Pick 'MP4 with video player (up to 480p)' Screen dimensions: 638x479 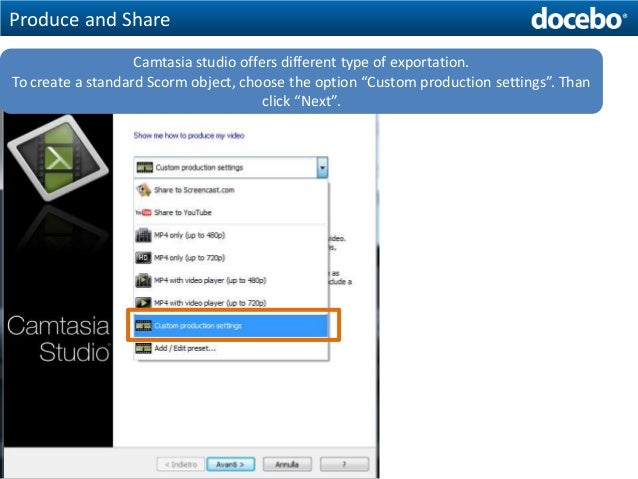pos(231,280)
